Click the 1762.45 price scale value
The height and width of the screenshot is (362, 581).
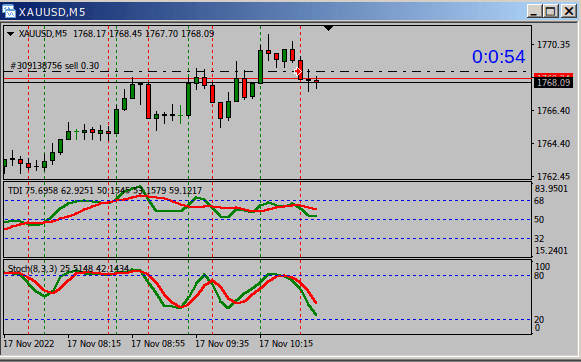click(x=554, y=176)
